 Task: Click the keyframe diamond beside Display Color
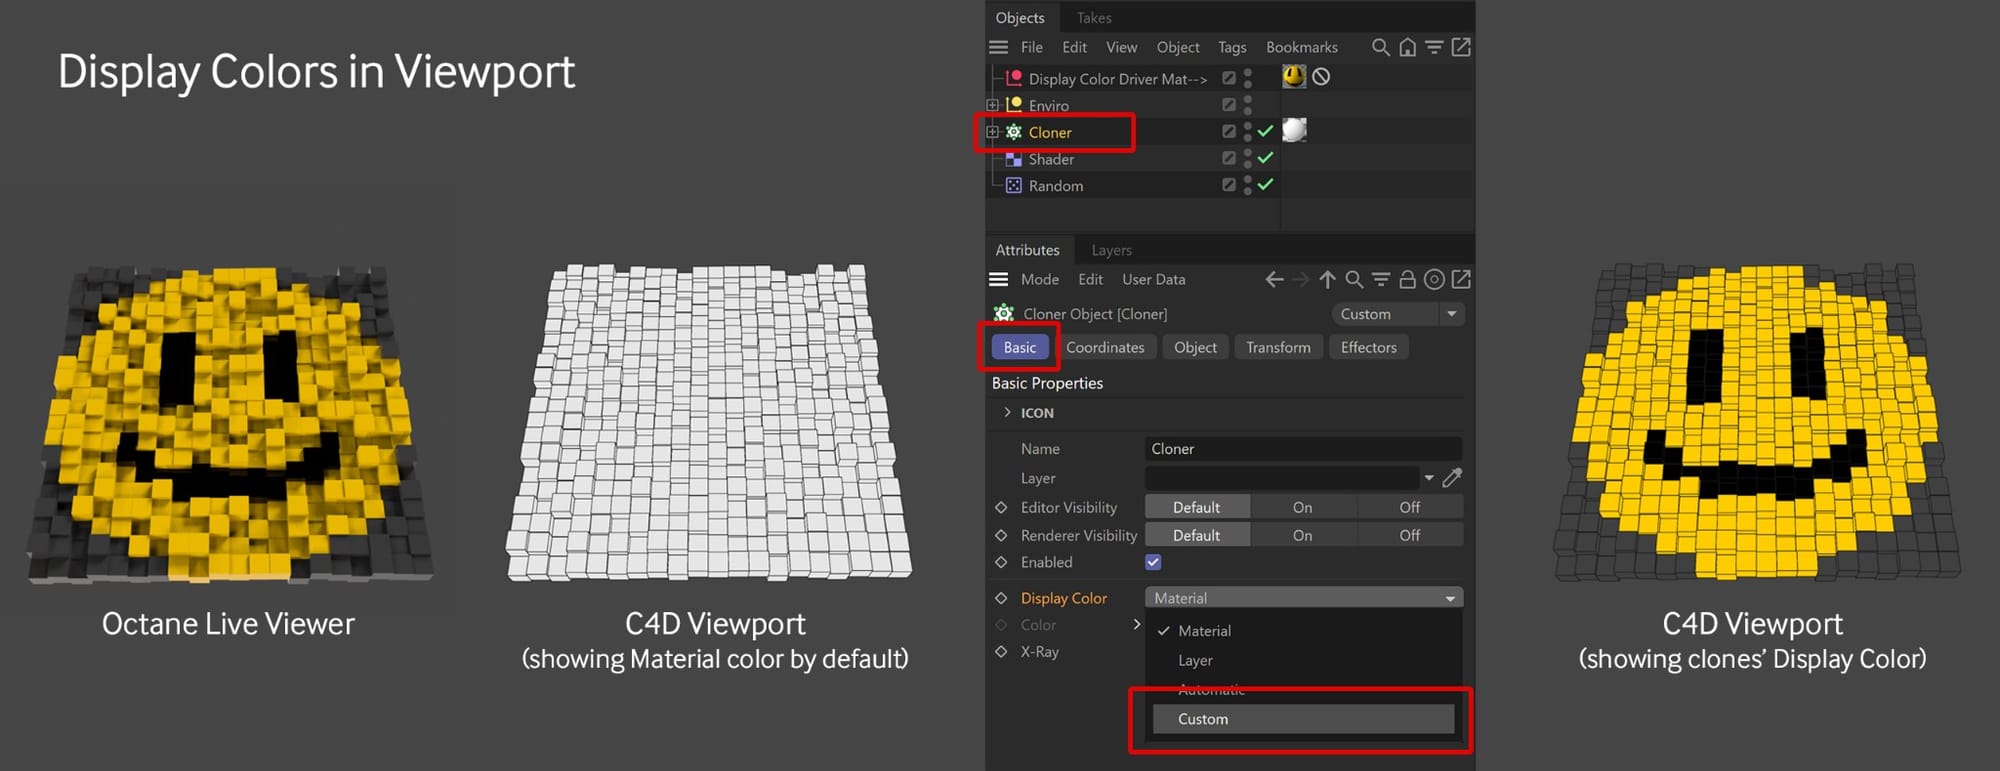point(1001,598)
